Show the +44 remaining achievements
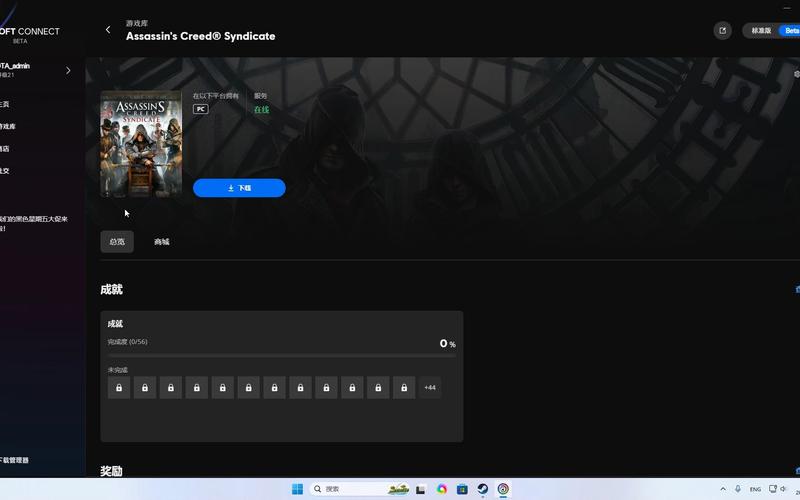 point(430,388)
